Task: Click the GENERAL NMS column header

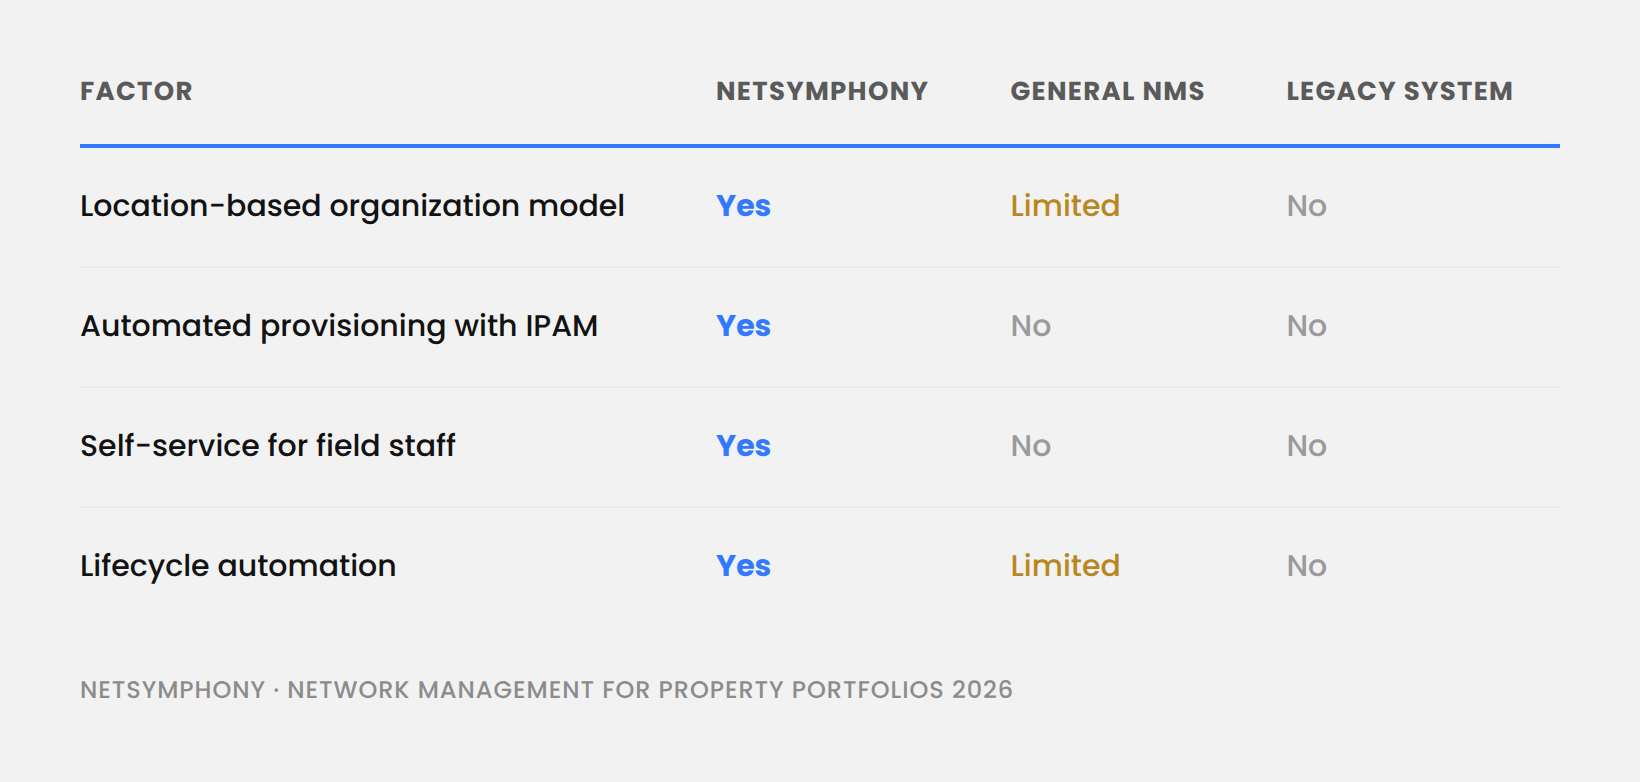Action: pos(1107,91)
